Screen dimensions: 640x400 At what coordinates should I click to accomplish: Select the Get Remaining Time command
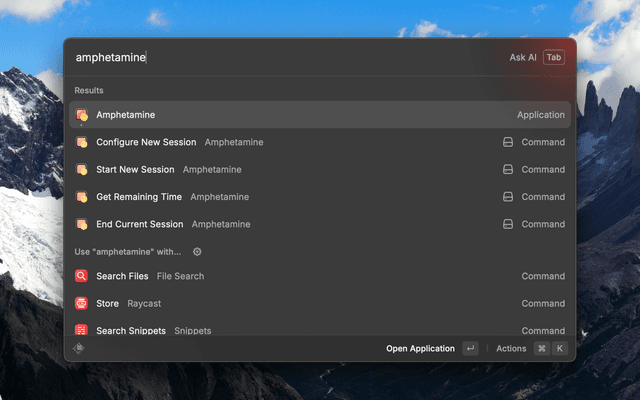[x=320, y=197]
